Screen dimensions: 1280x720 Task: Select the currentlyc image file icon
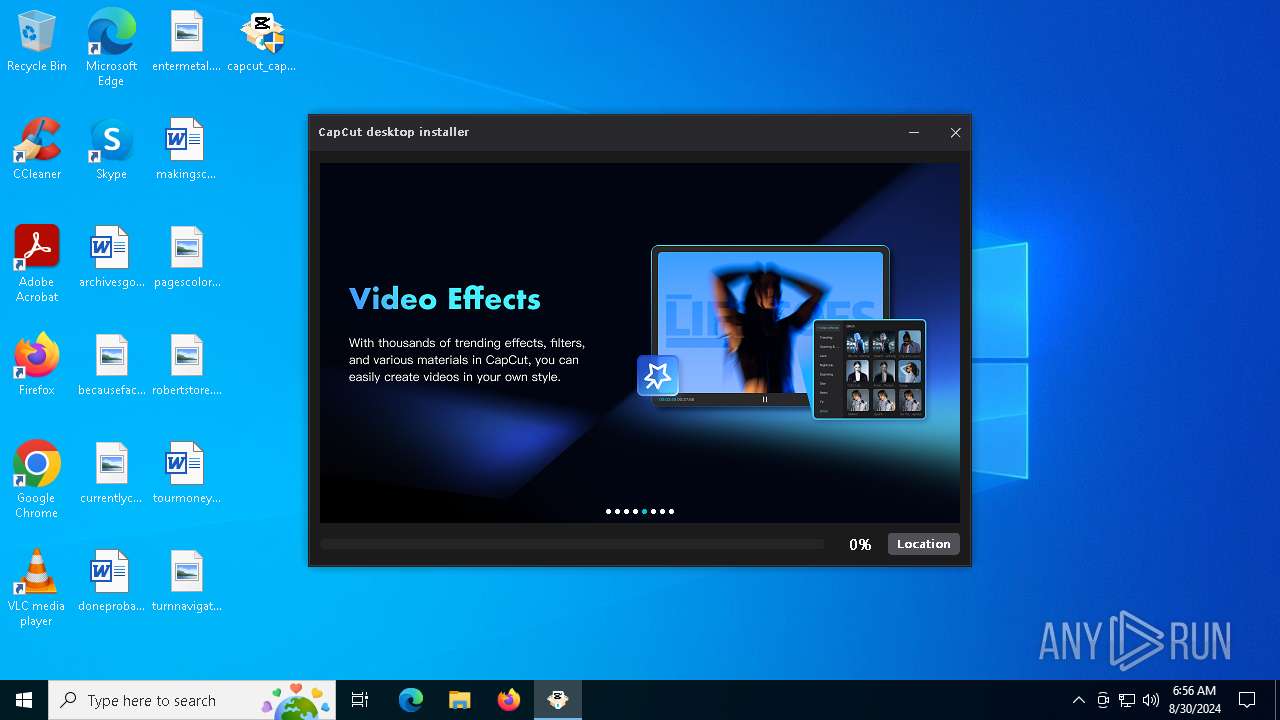tap(111, 473)
